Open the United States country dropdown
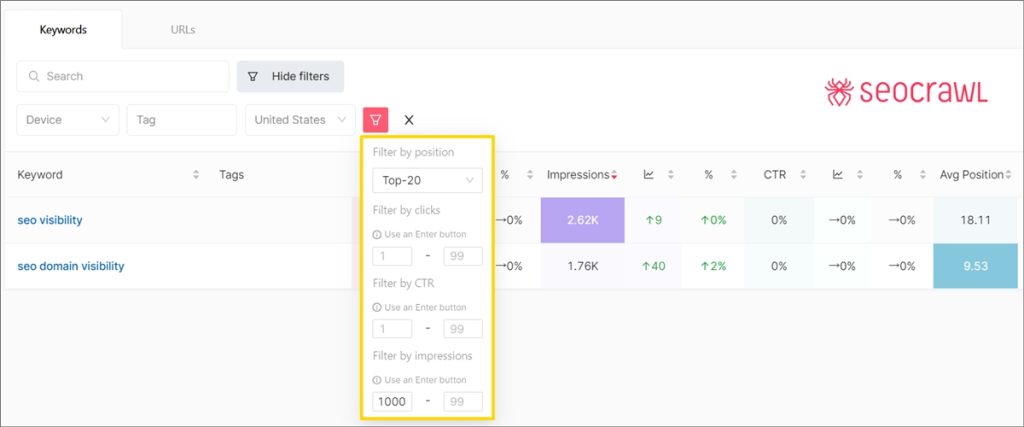This screenshot has height=427, width=1024. (x=300, y=120)
